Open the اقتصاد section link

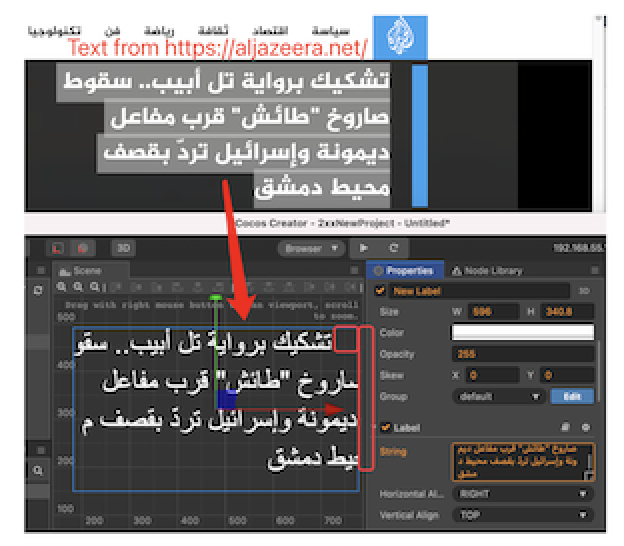click(271, 30)
